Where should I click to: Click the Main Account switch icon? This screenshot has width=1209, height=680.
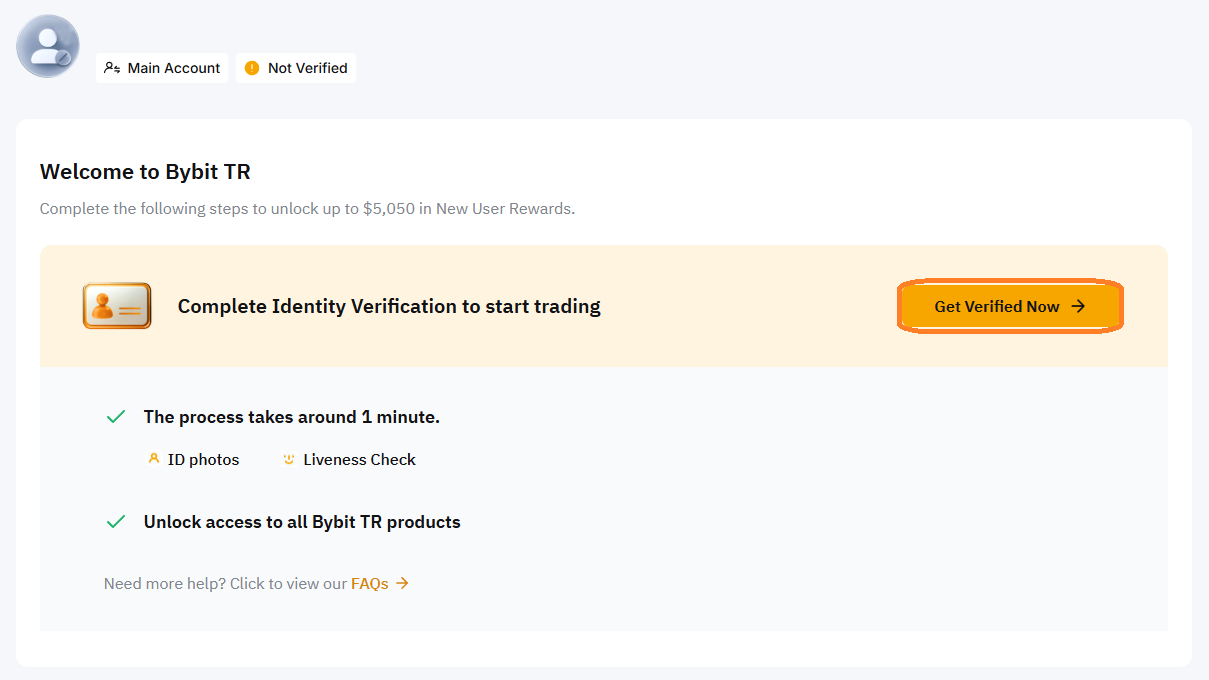click(x=112, y=68)
